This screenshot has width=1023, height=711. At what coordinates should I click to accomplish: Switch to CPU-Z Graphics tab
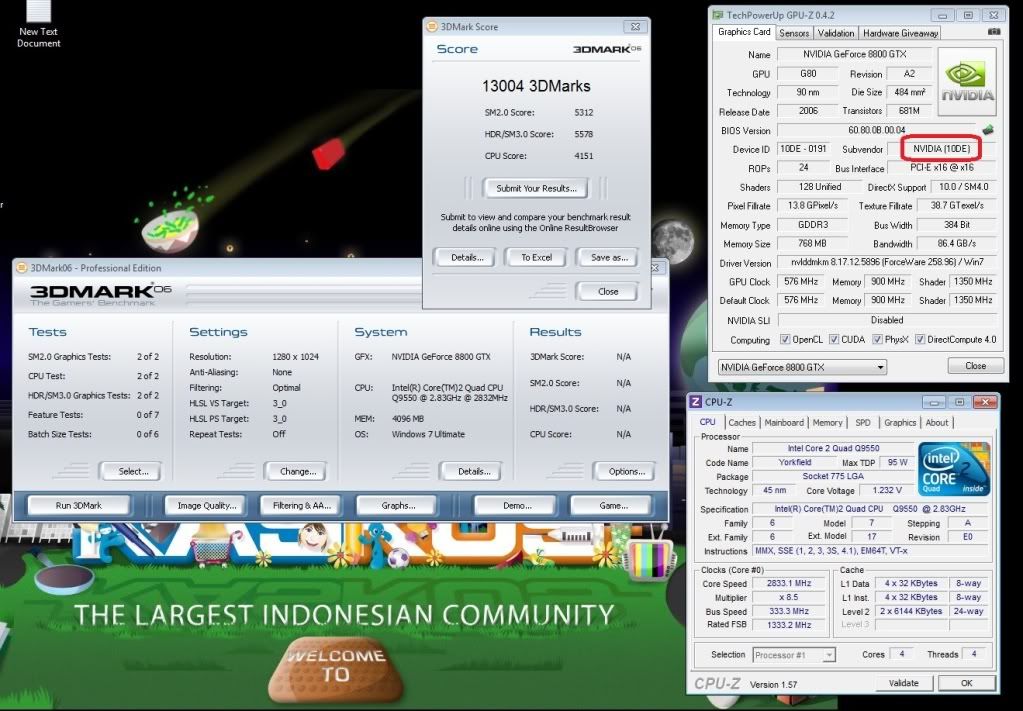pos(900,423)
